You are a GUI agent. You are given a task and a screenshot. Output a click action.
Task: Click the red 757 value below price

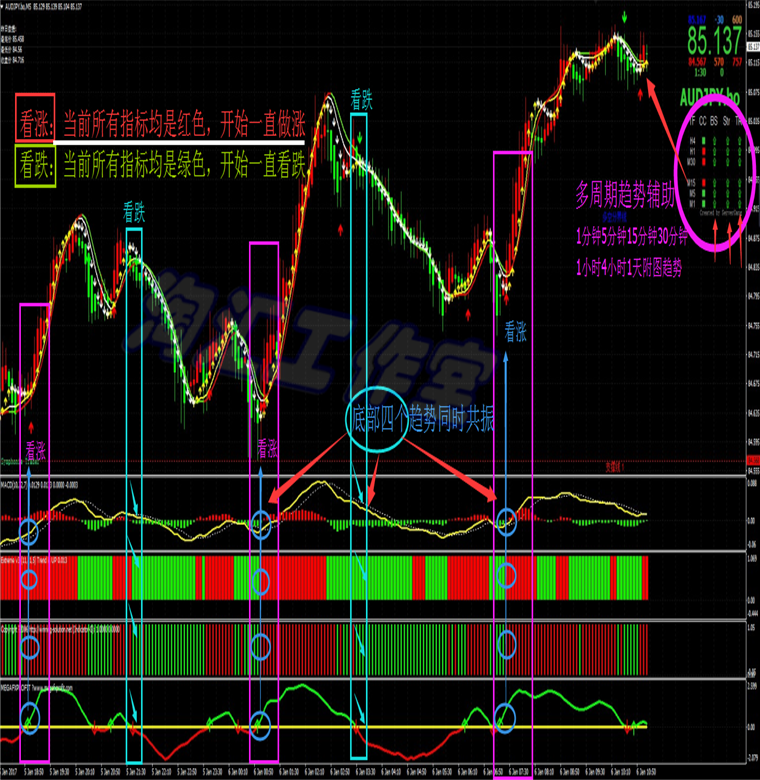[737, 62]
